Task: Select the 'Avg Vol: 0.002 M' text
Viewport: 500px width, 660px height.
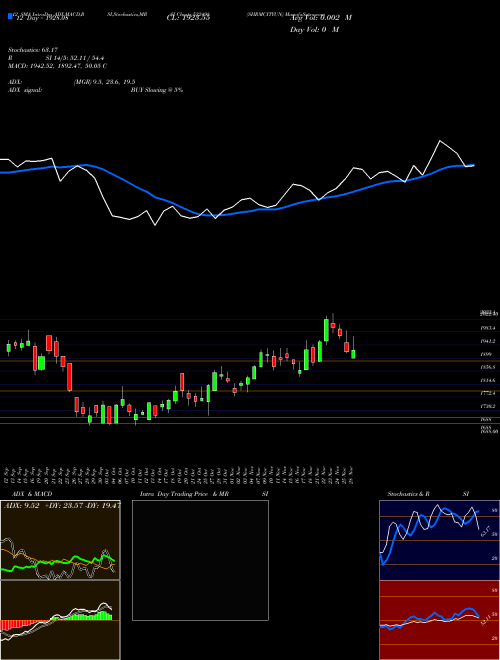Action: click(x=321, y=18)
